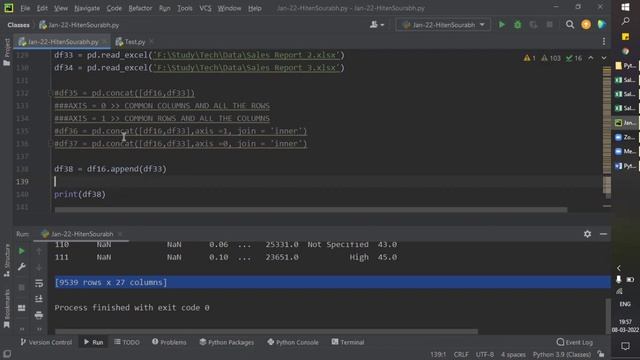Jump to next highlighted error arrow
640x360 pixels.
tap(604, 58)
